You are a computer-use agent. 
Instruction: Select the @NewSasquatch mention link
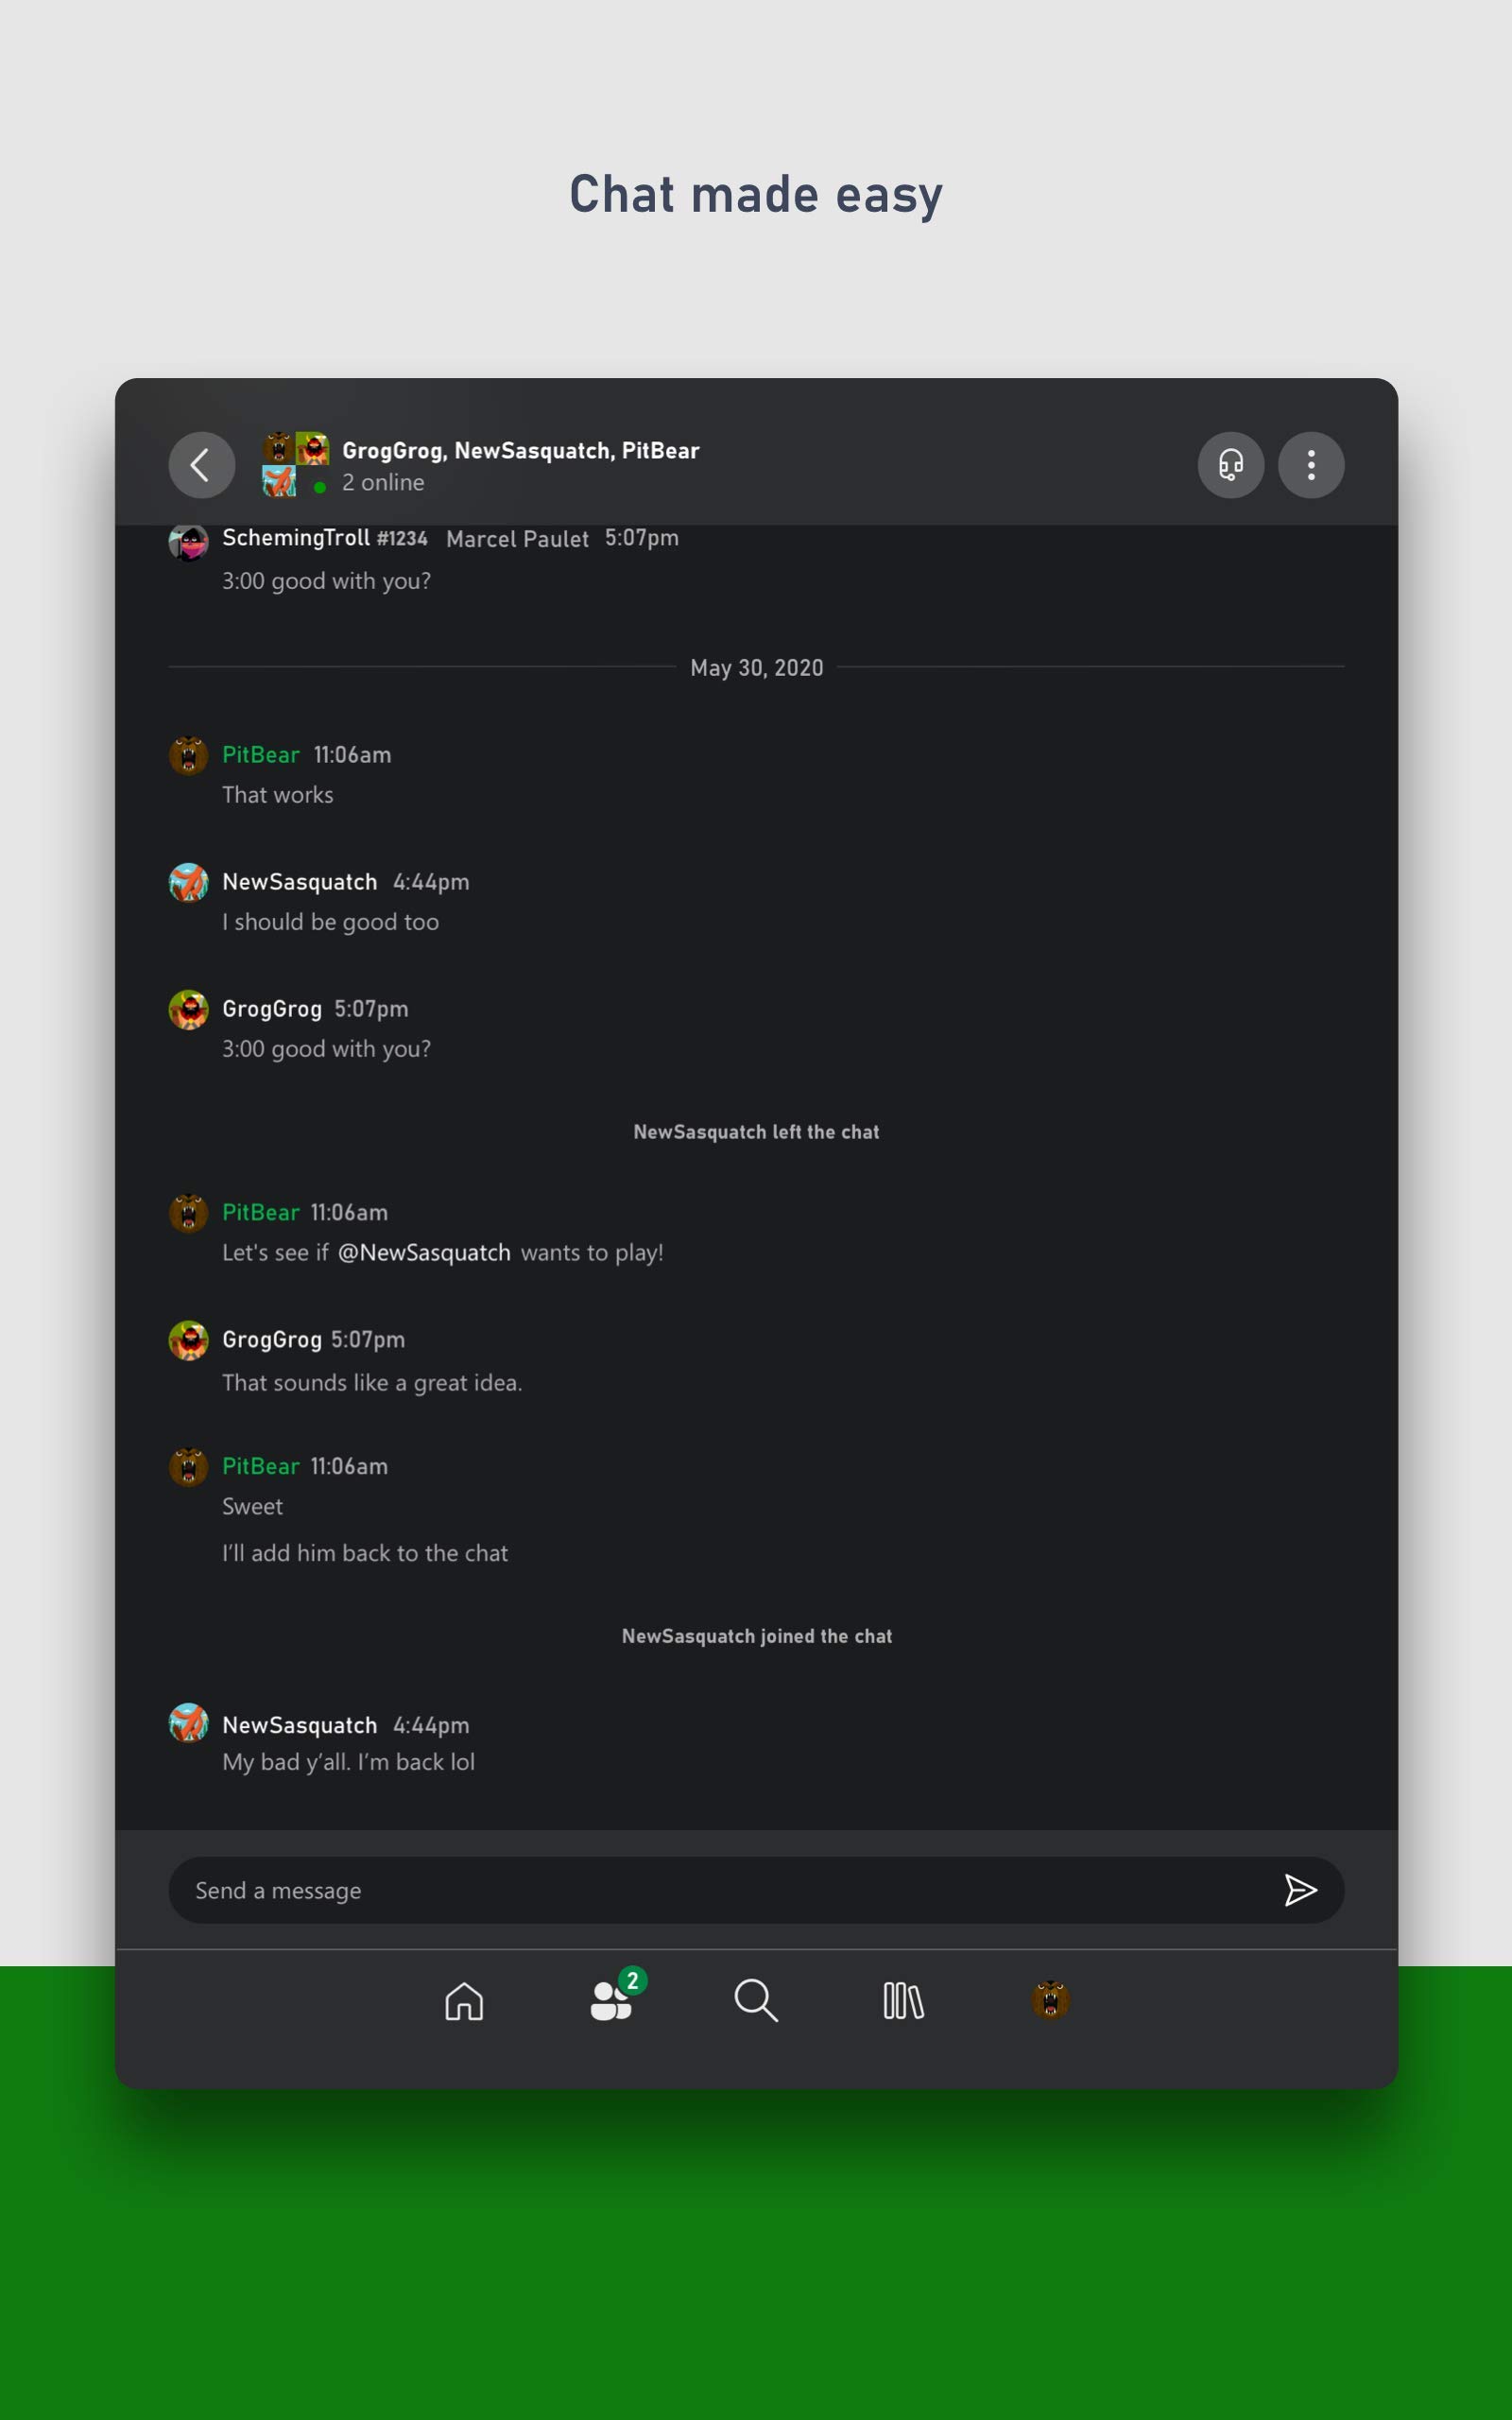(x=424, y=1252)
